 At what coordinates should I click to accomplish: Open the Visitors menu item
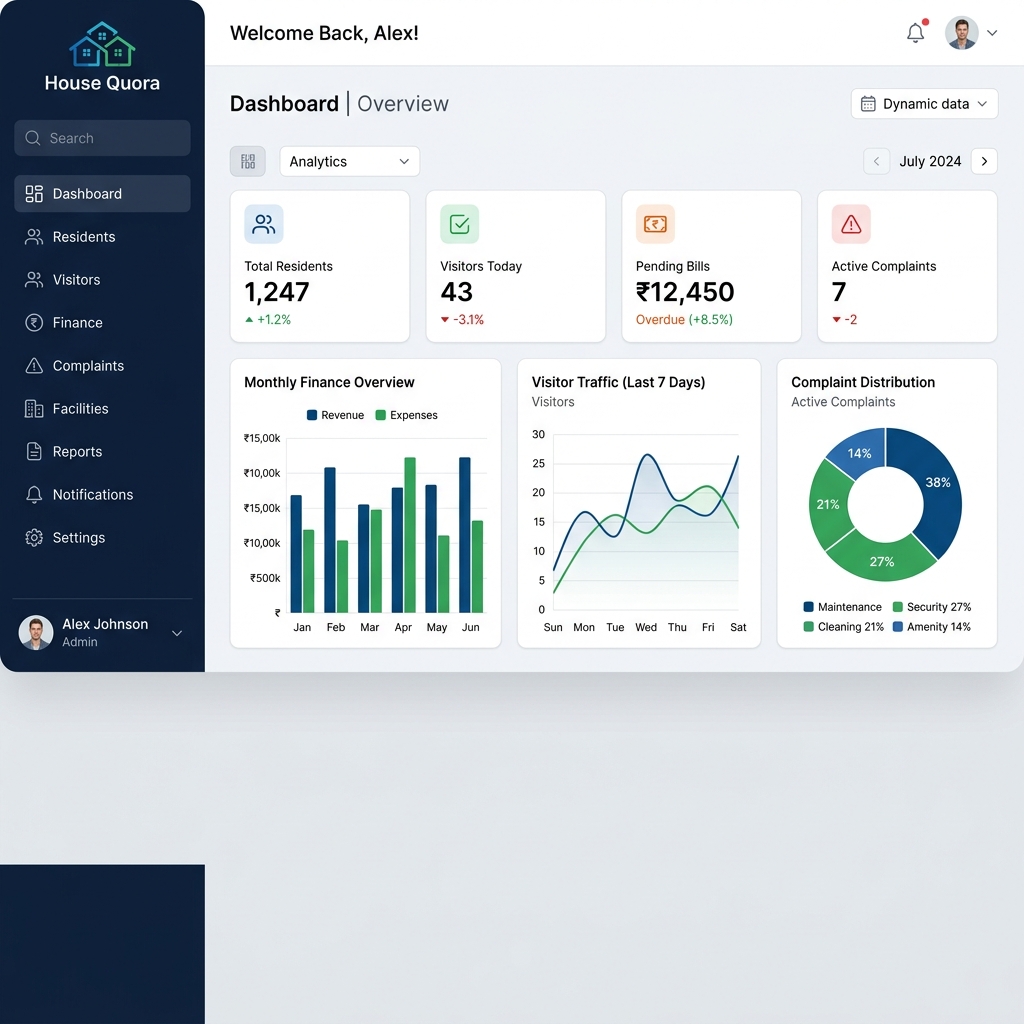click(x=103, y=280)
